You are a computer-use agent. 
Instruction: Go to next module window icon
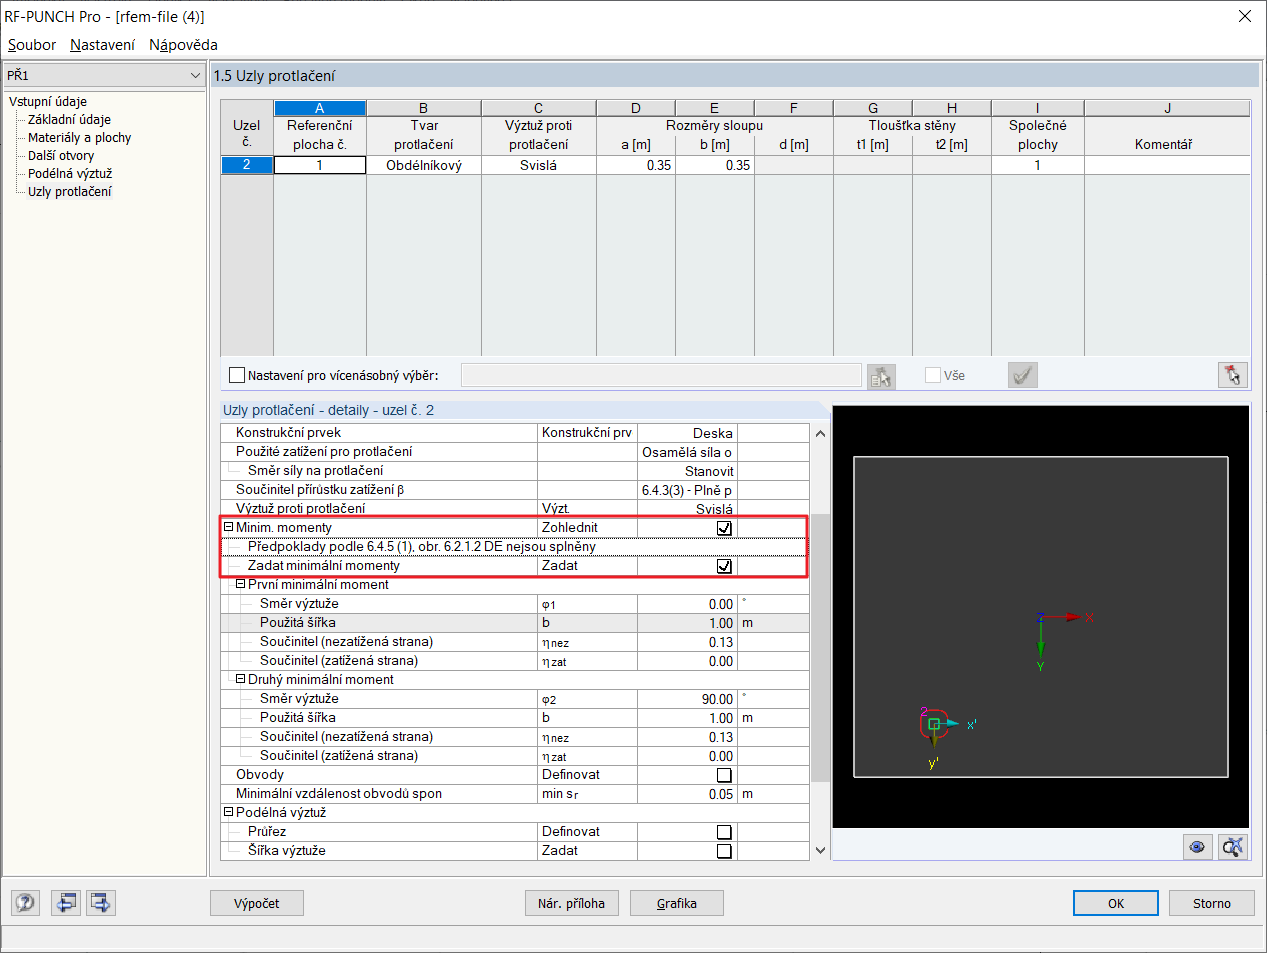point(101,903)
